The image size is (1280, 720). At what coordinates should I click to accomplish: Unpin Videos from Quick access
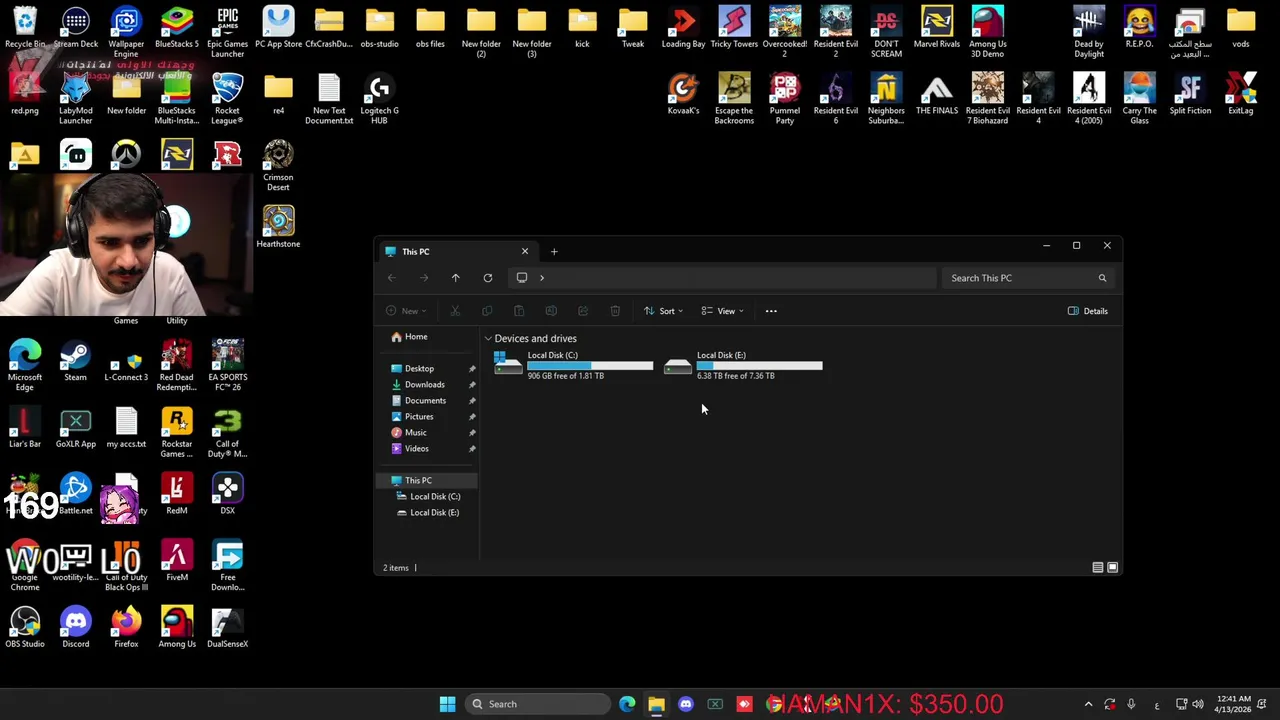click(x=472, y=449)
